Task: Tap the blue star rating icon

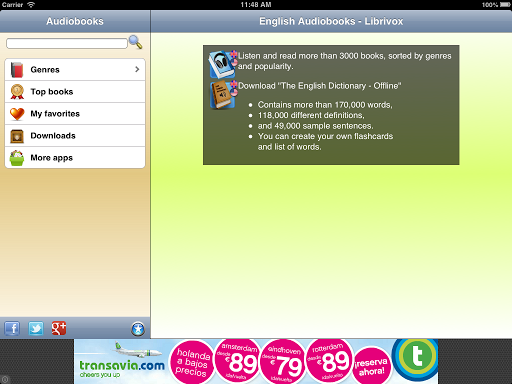Action: tap(138, 329)
